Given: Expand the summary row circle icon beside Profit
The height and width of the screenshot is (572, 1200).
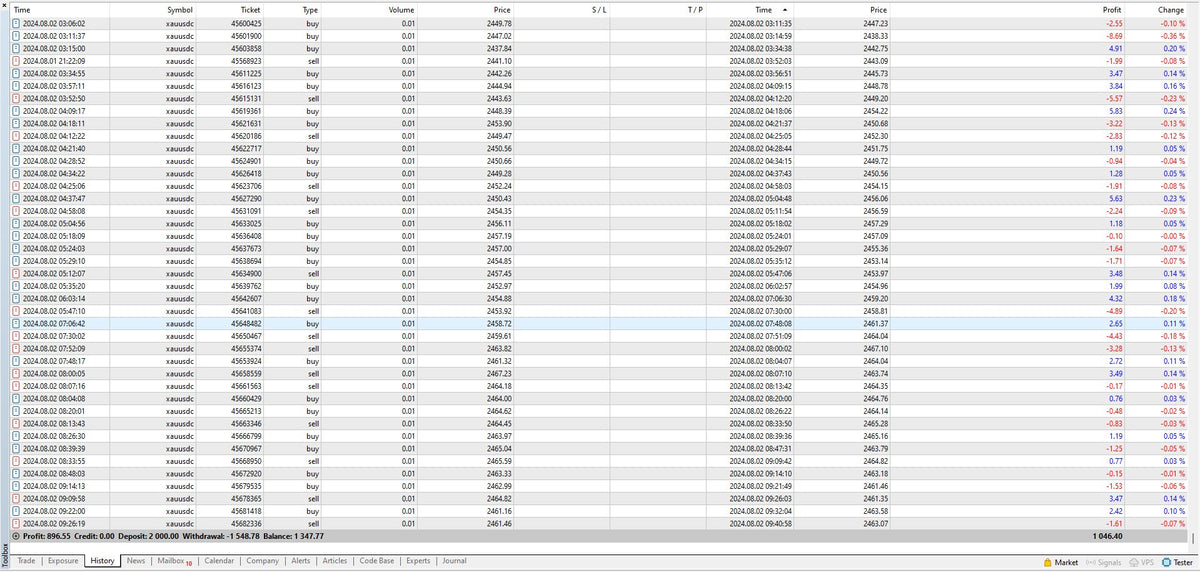Looking at the screenshot, I should (15, 536).
